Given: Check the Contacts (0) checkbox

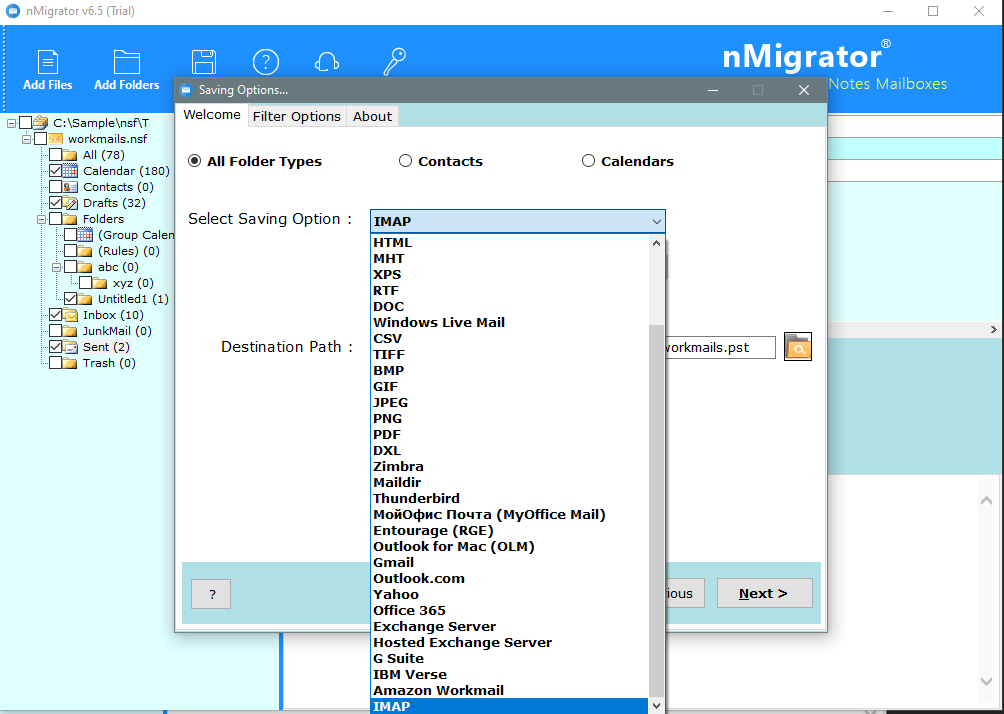Looking at the screenshot, I should click(55, 187).
